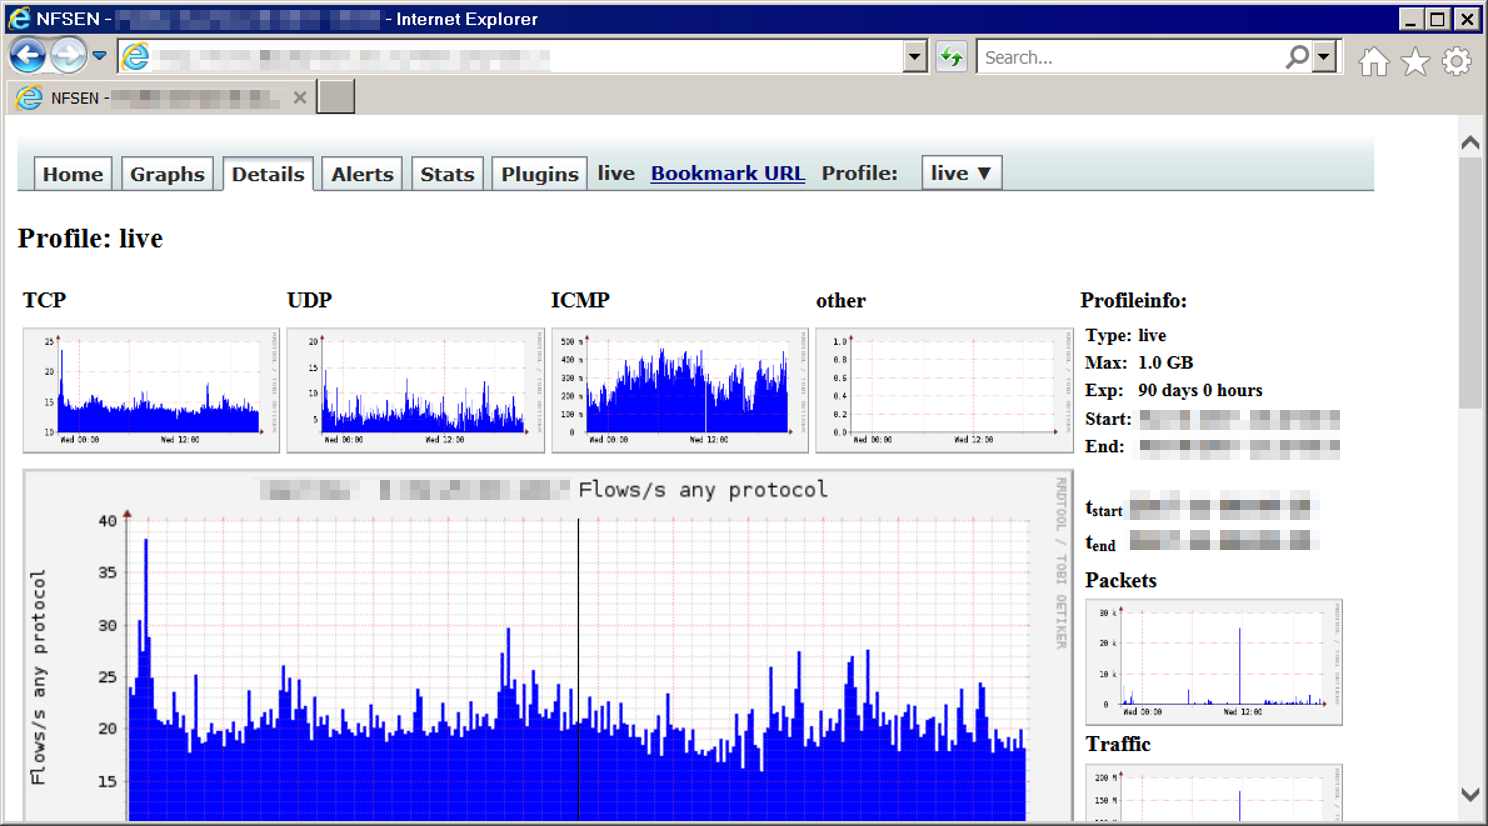This screenshot has height=826, width=1488.
Task: Click the Search input field
Action: [x=1130, y=57]
